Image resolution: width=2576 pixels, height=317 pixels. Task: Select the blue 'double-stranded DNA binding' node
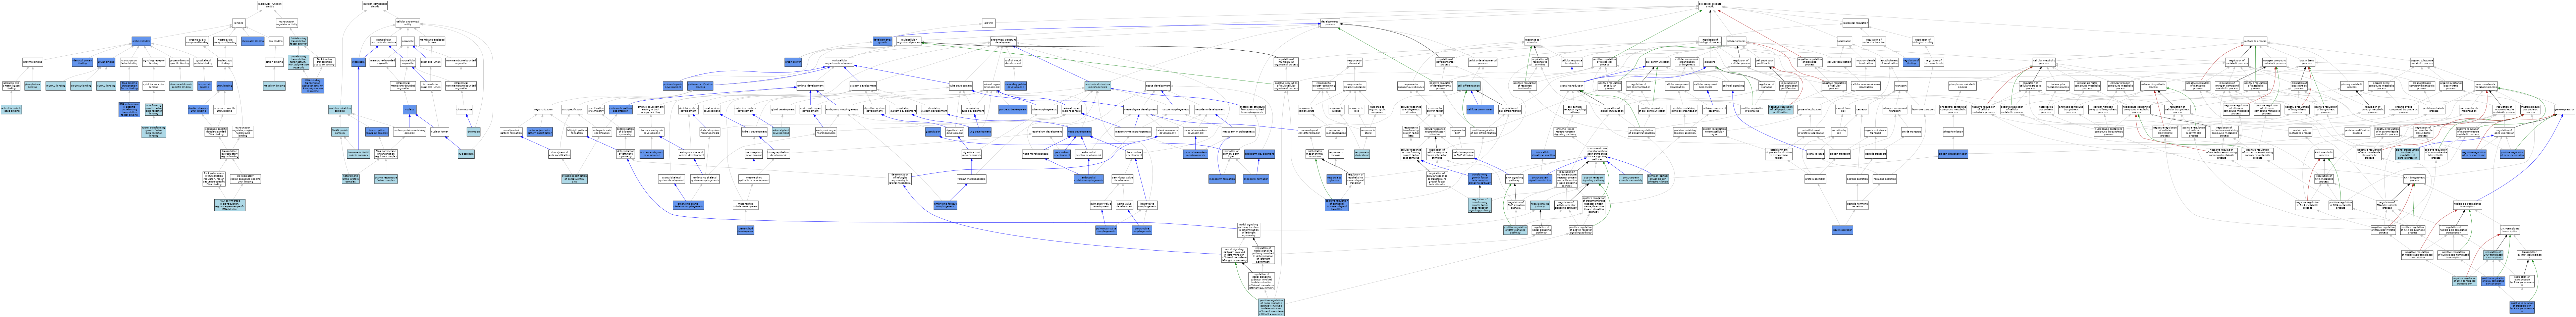pos(199,110)
